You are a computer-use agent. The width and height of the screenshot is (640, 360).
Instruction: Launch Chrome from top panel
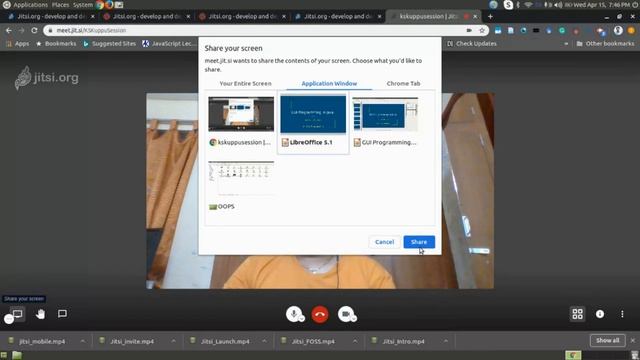(100, 4)
